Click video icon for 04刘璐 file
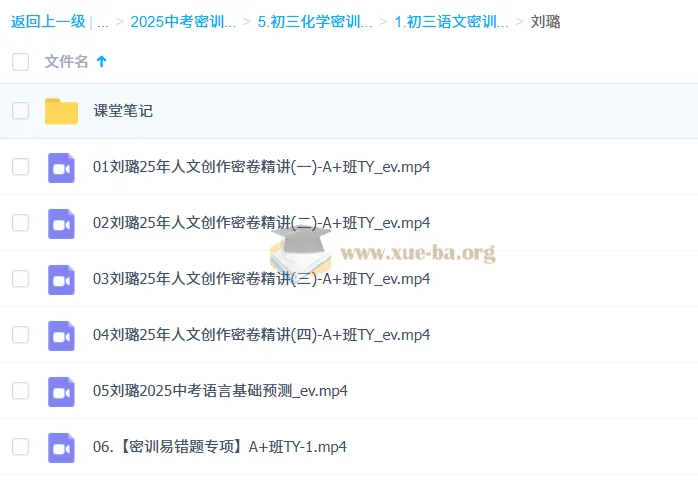 coord(61,336)
